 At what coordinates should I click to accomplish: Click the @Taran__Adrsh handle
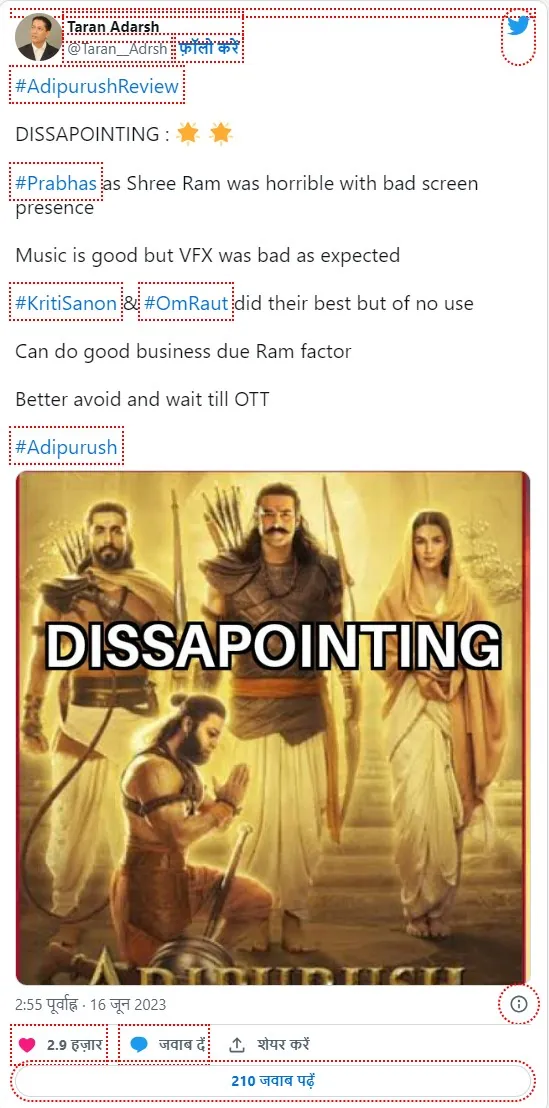pyautogui.click(x=117, y=49)
